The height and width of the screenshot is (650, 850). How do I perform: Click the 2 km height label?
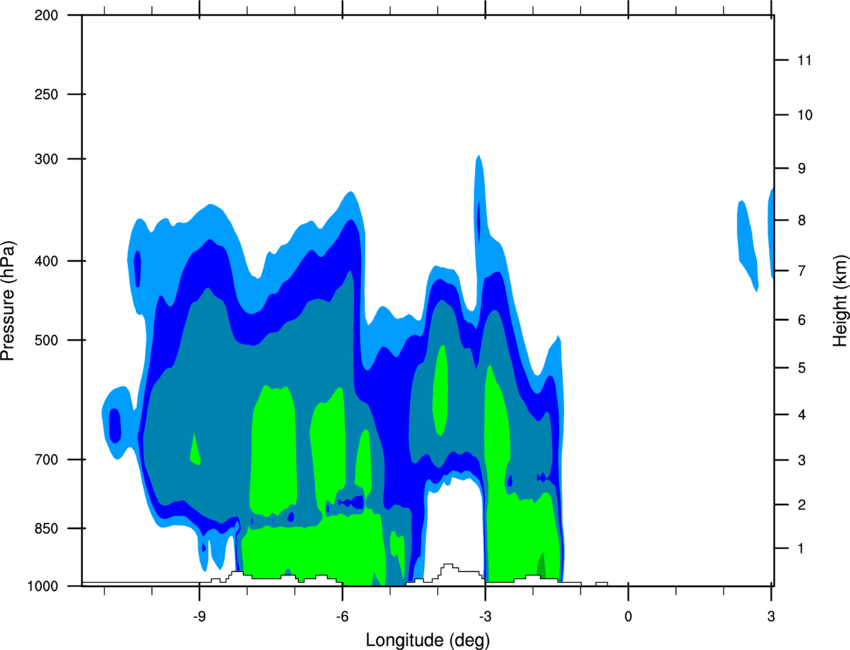tap(802, 505)
